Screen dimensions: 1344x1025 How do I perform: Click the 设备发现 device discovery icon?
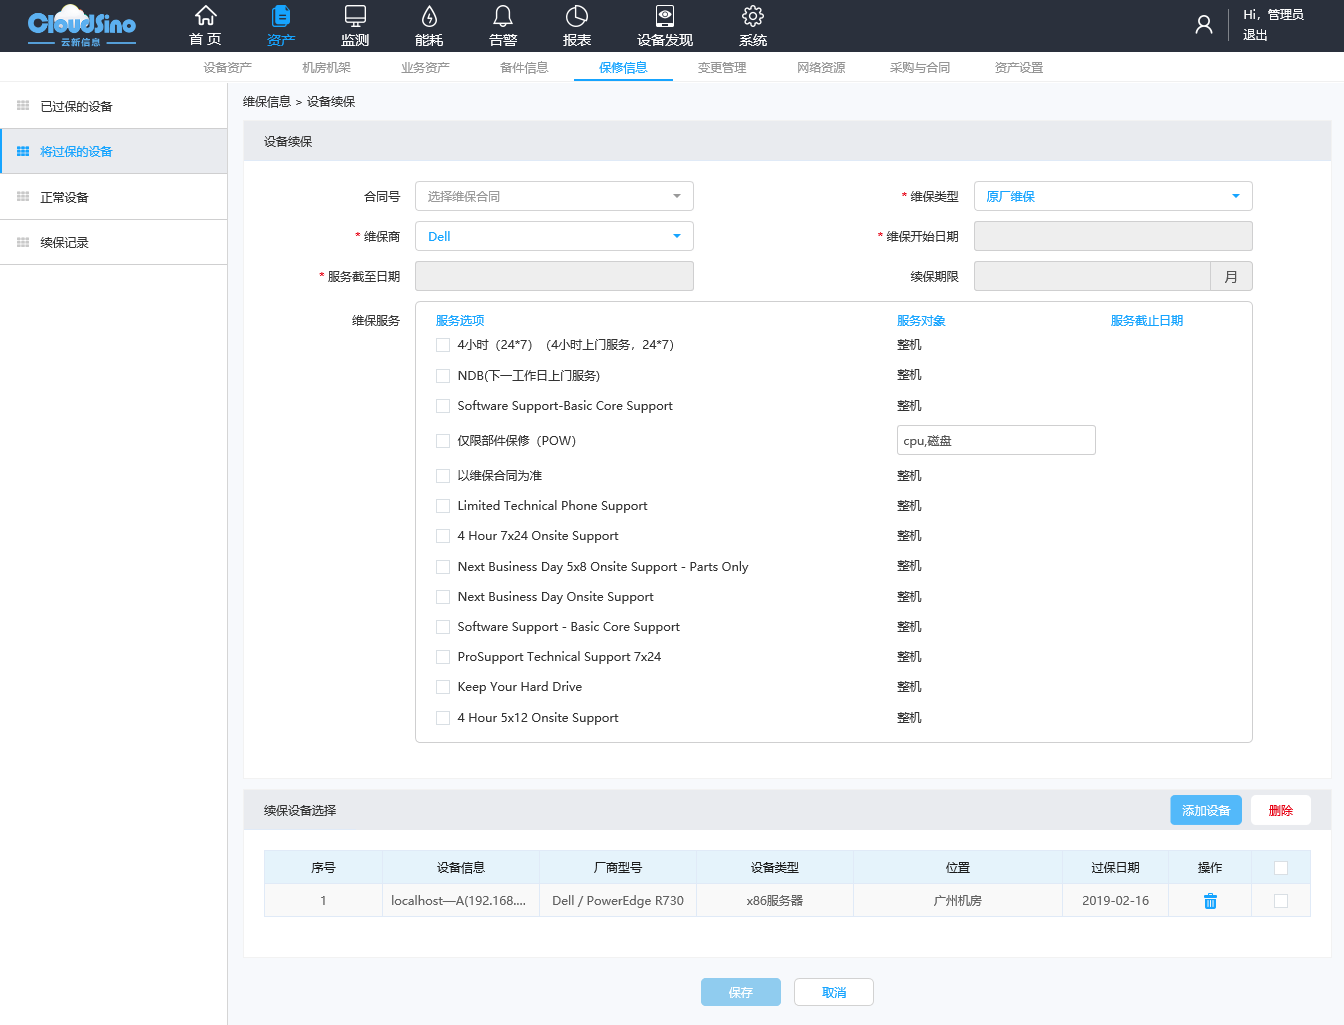[665, 17]
